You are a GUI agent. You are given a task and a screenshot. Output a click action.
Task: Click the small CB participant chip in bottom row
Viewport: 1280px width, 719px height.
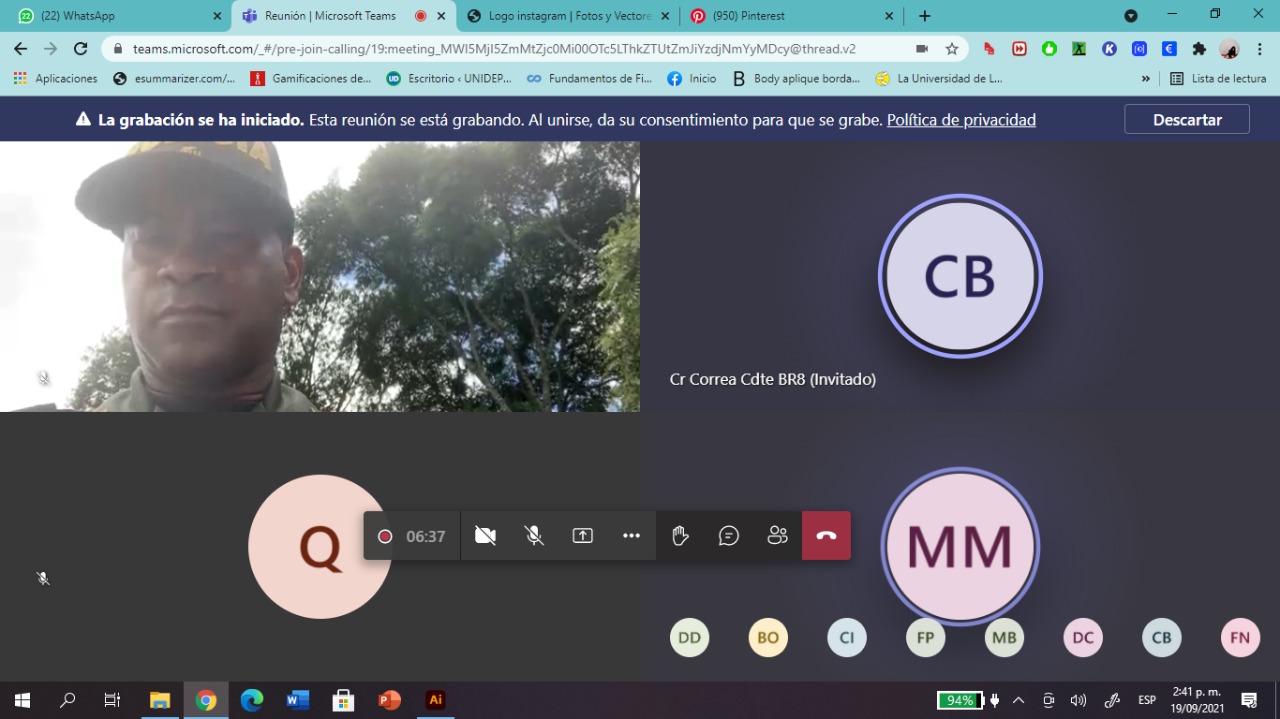click(x=1161, y=638)
